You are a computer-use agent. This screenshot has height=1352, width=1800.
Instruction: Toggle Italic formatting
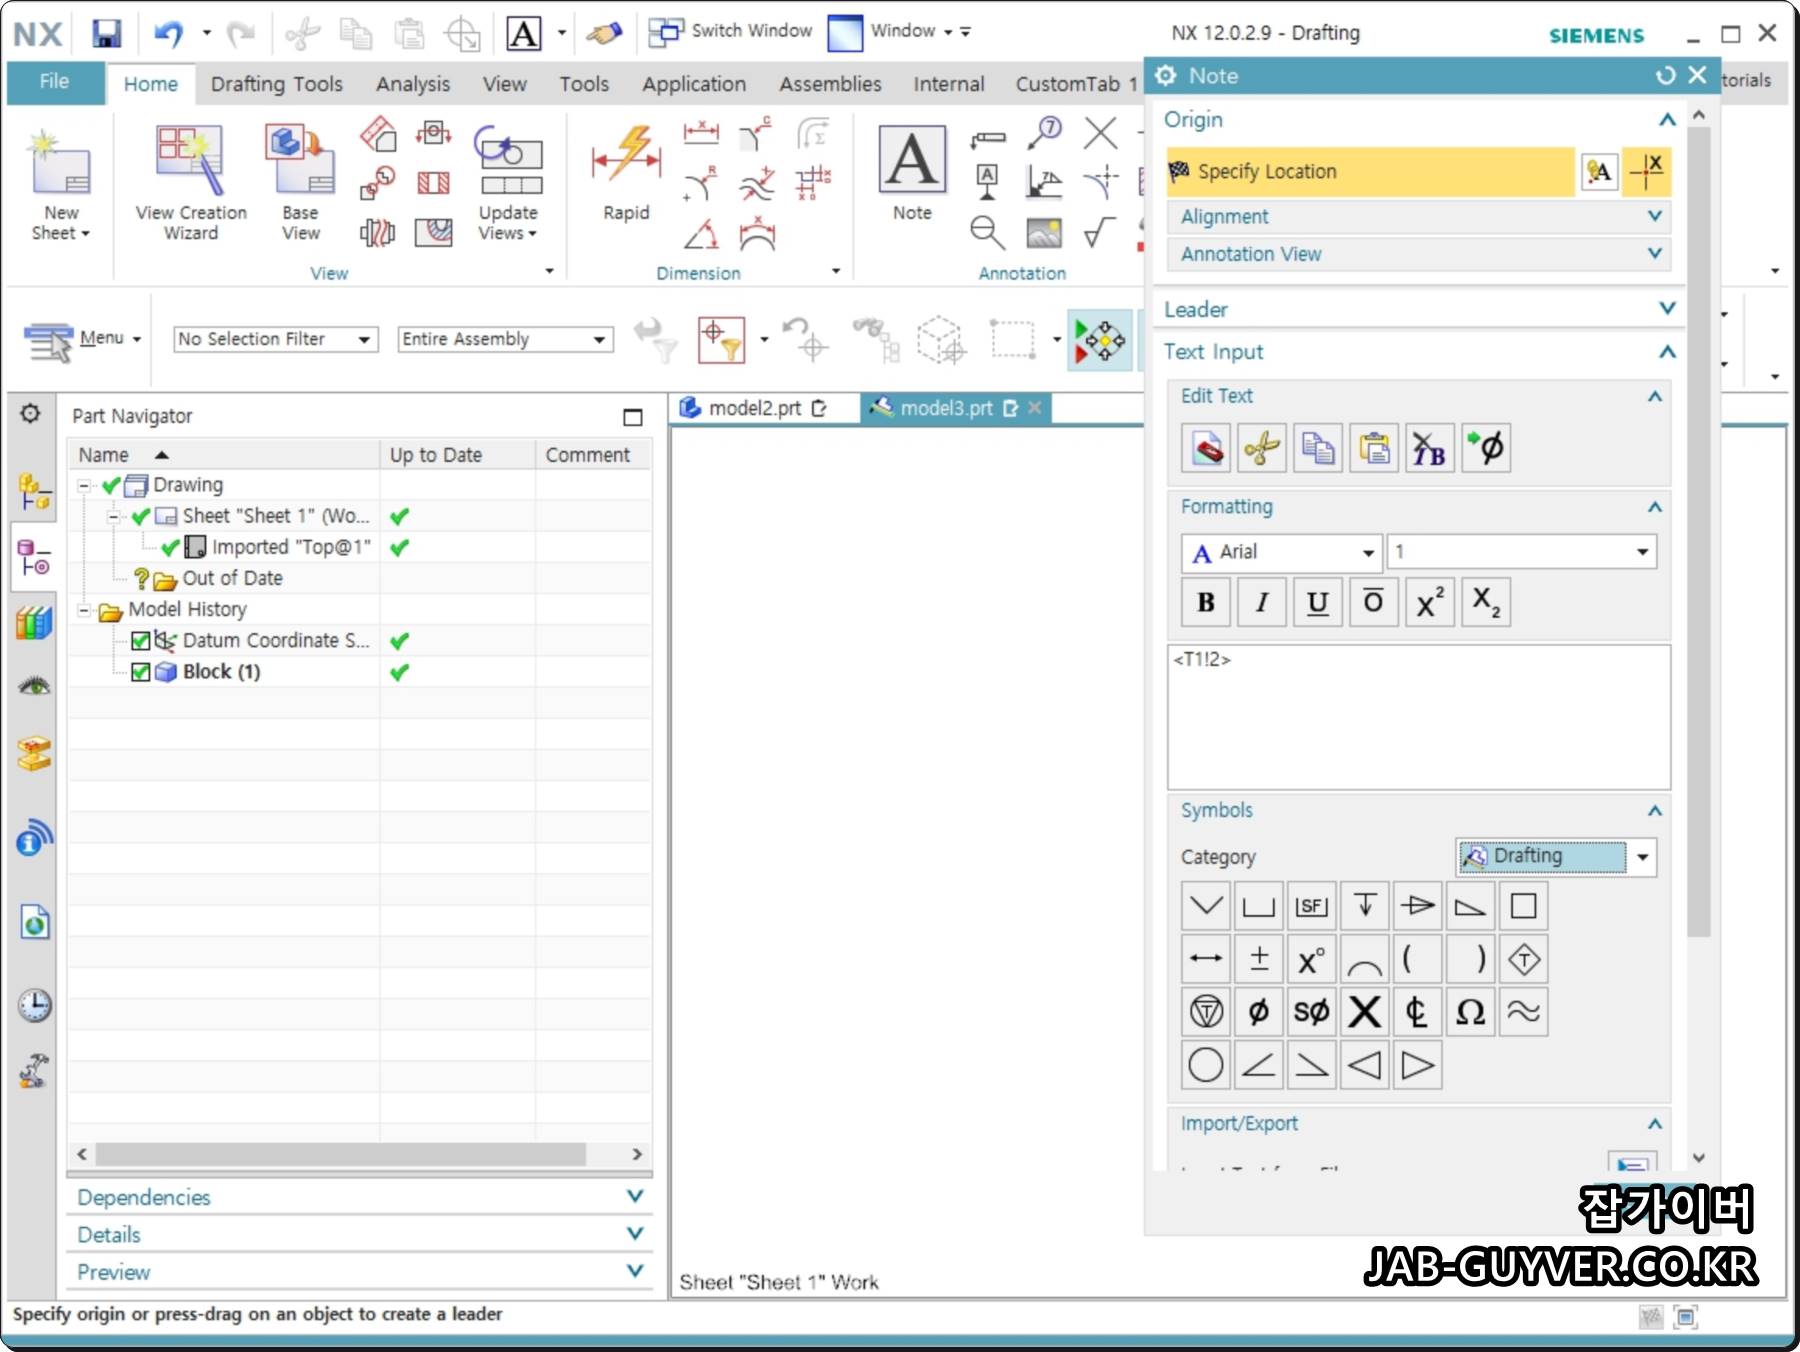point(1261,602)
